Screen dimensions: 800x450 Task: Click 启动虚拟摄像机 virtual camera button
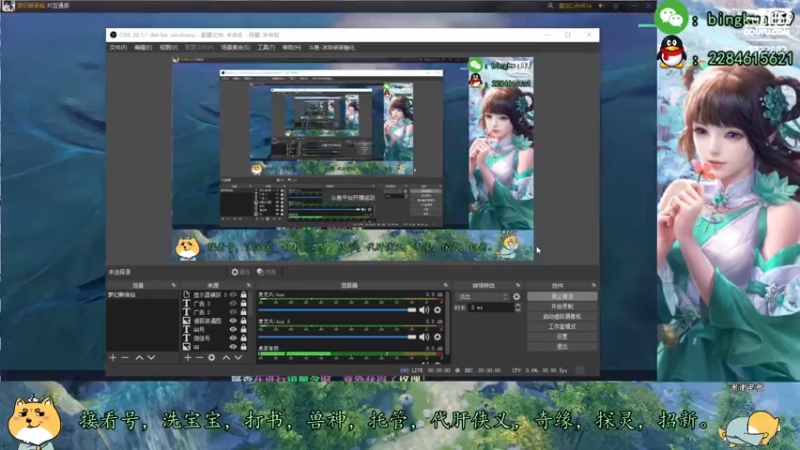click(x=562, y=316)
